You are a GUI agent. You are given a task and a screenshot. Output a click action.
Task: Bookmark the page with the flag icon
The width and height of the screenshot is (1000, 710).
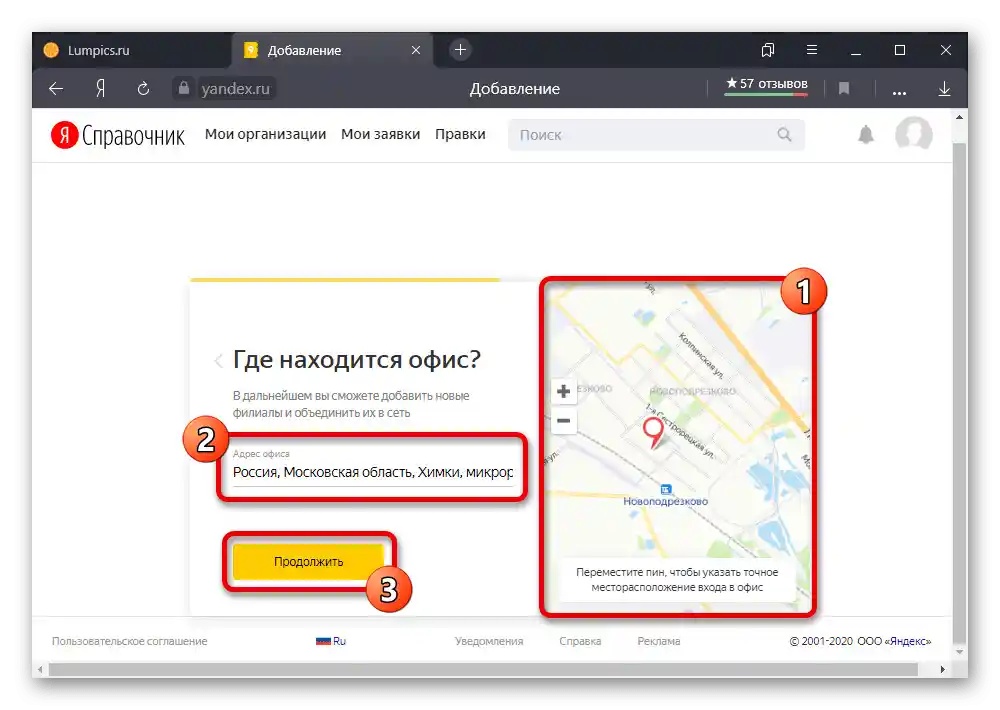844,89
